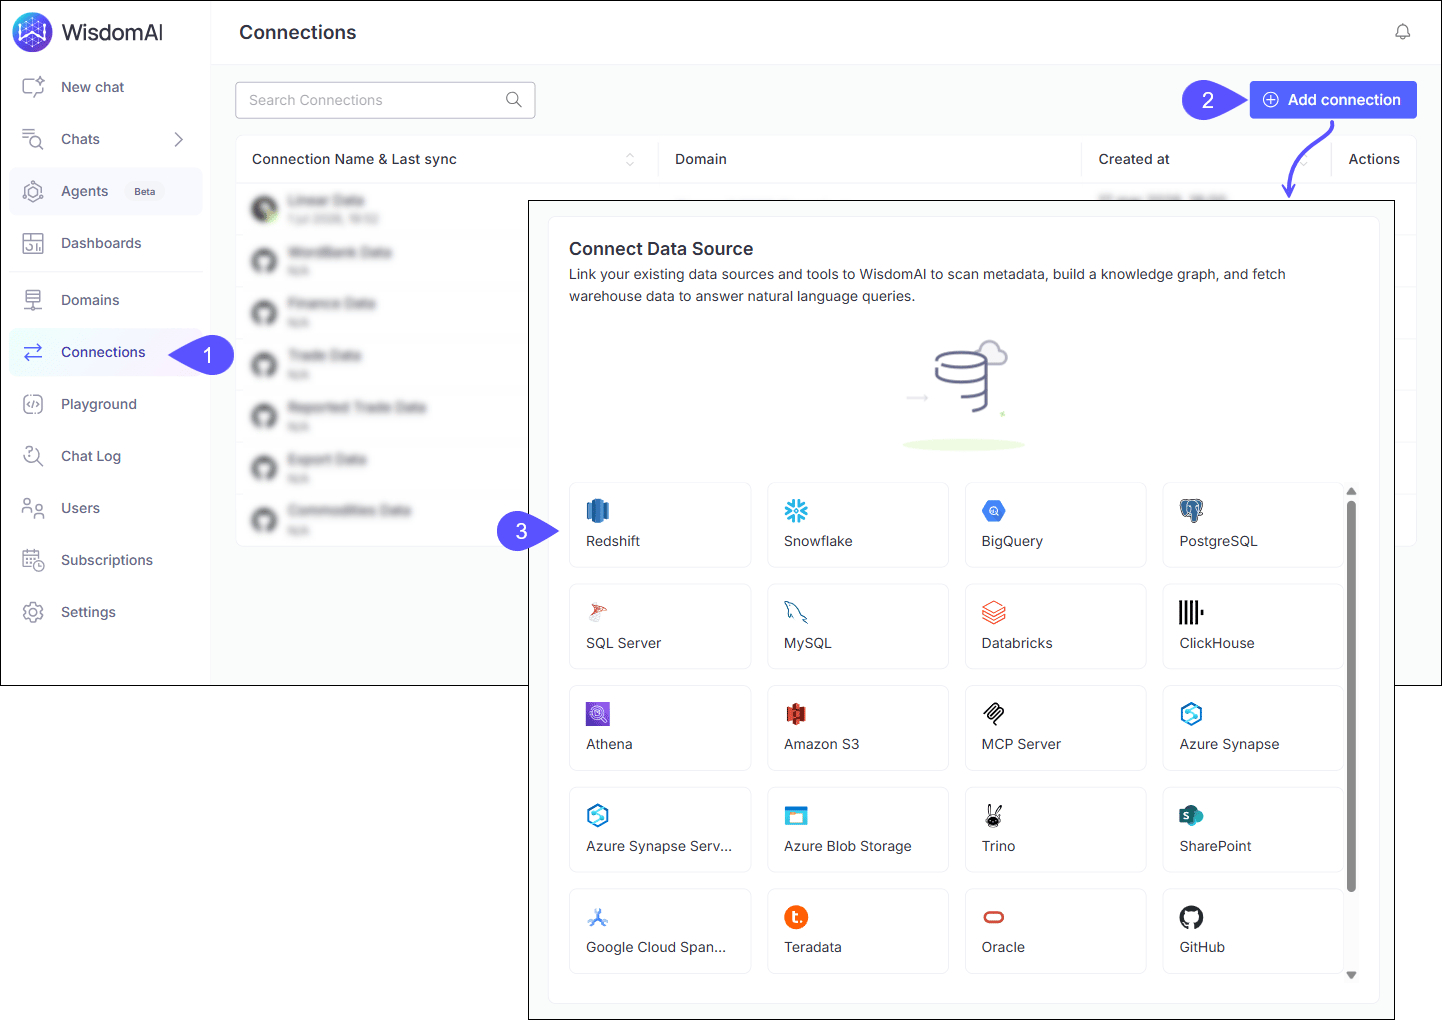Click the Actions column header
Image resolution: width=1442 pixels, height=1020 pixels.
tap(1374, 159)
